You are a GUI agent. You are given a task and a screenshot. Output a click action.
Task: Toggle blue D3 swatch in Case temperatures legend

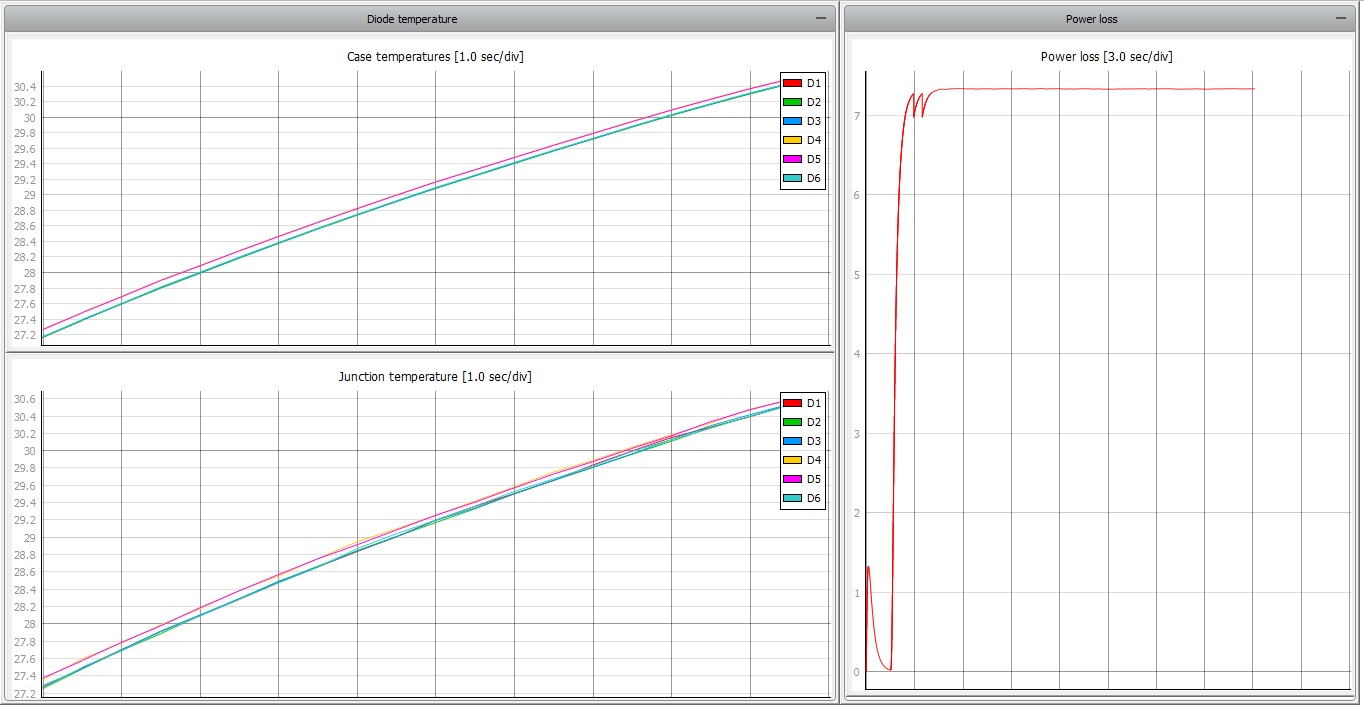pyautogui.click(x=792, y=121)
